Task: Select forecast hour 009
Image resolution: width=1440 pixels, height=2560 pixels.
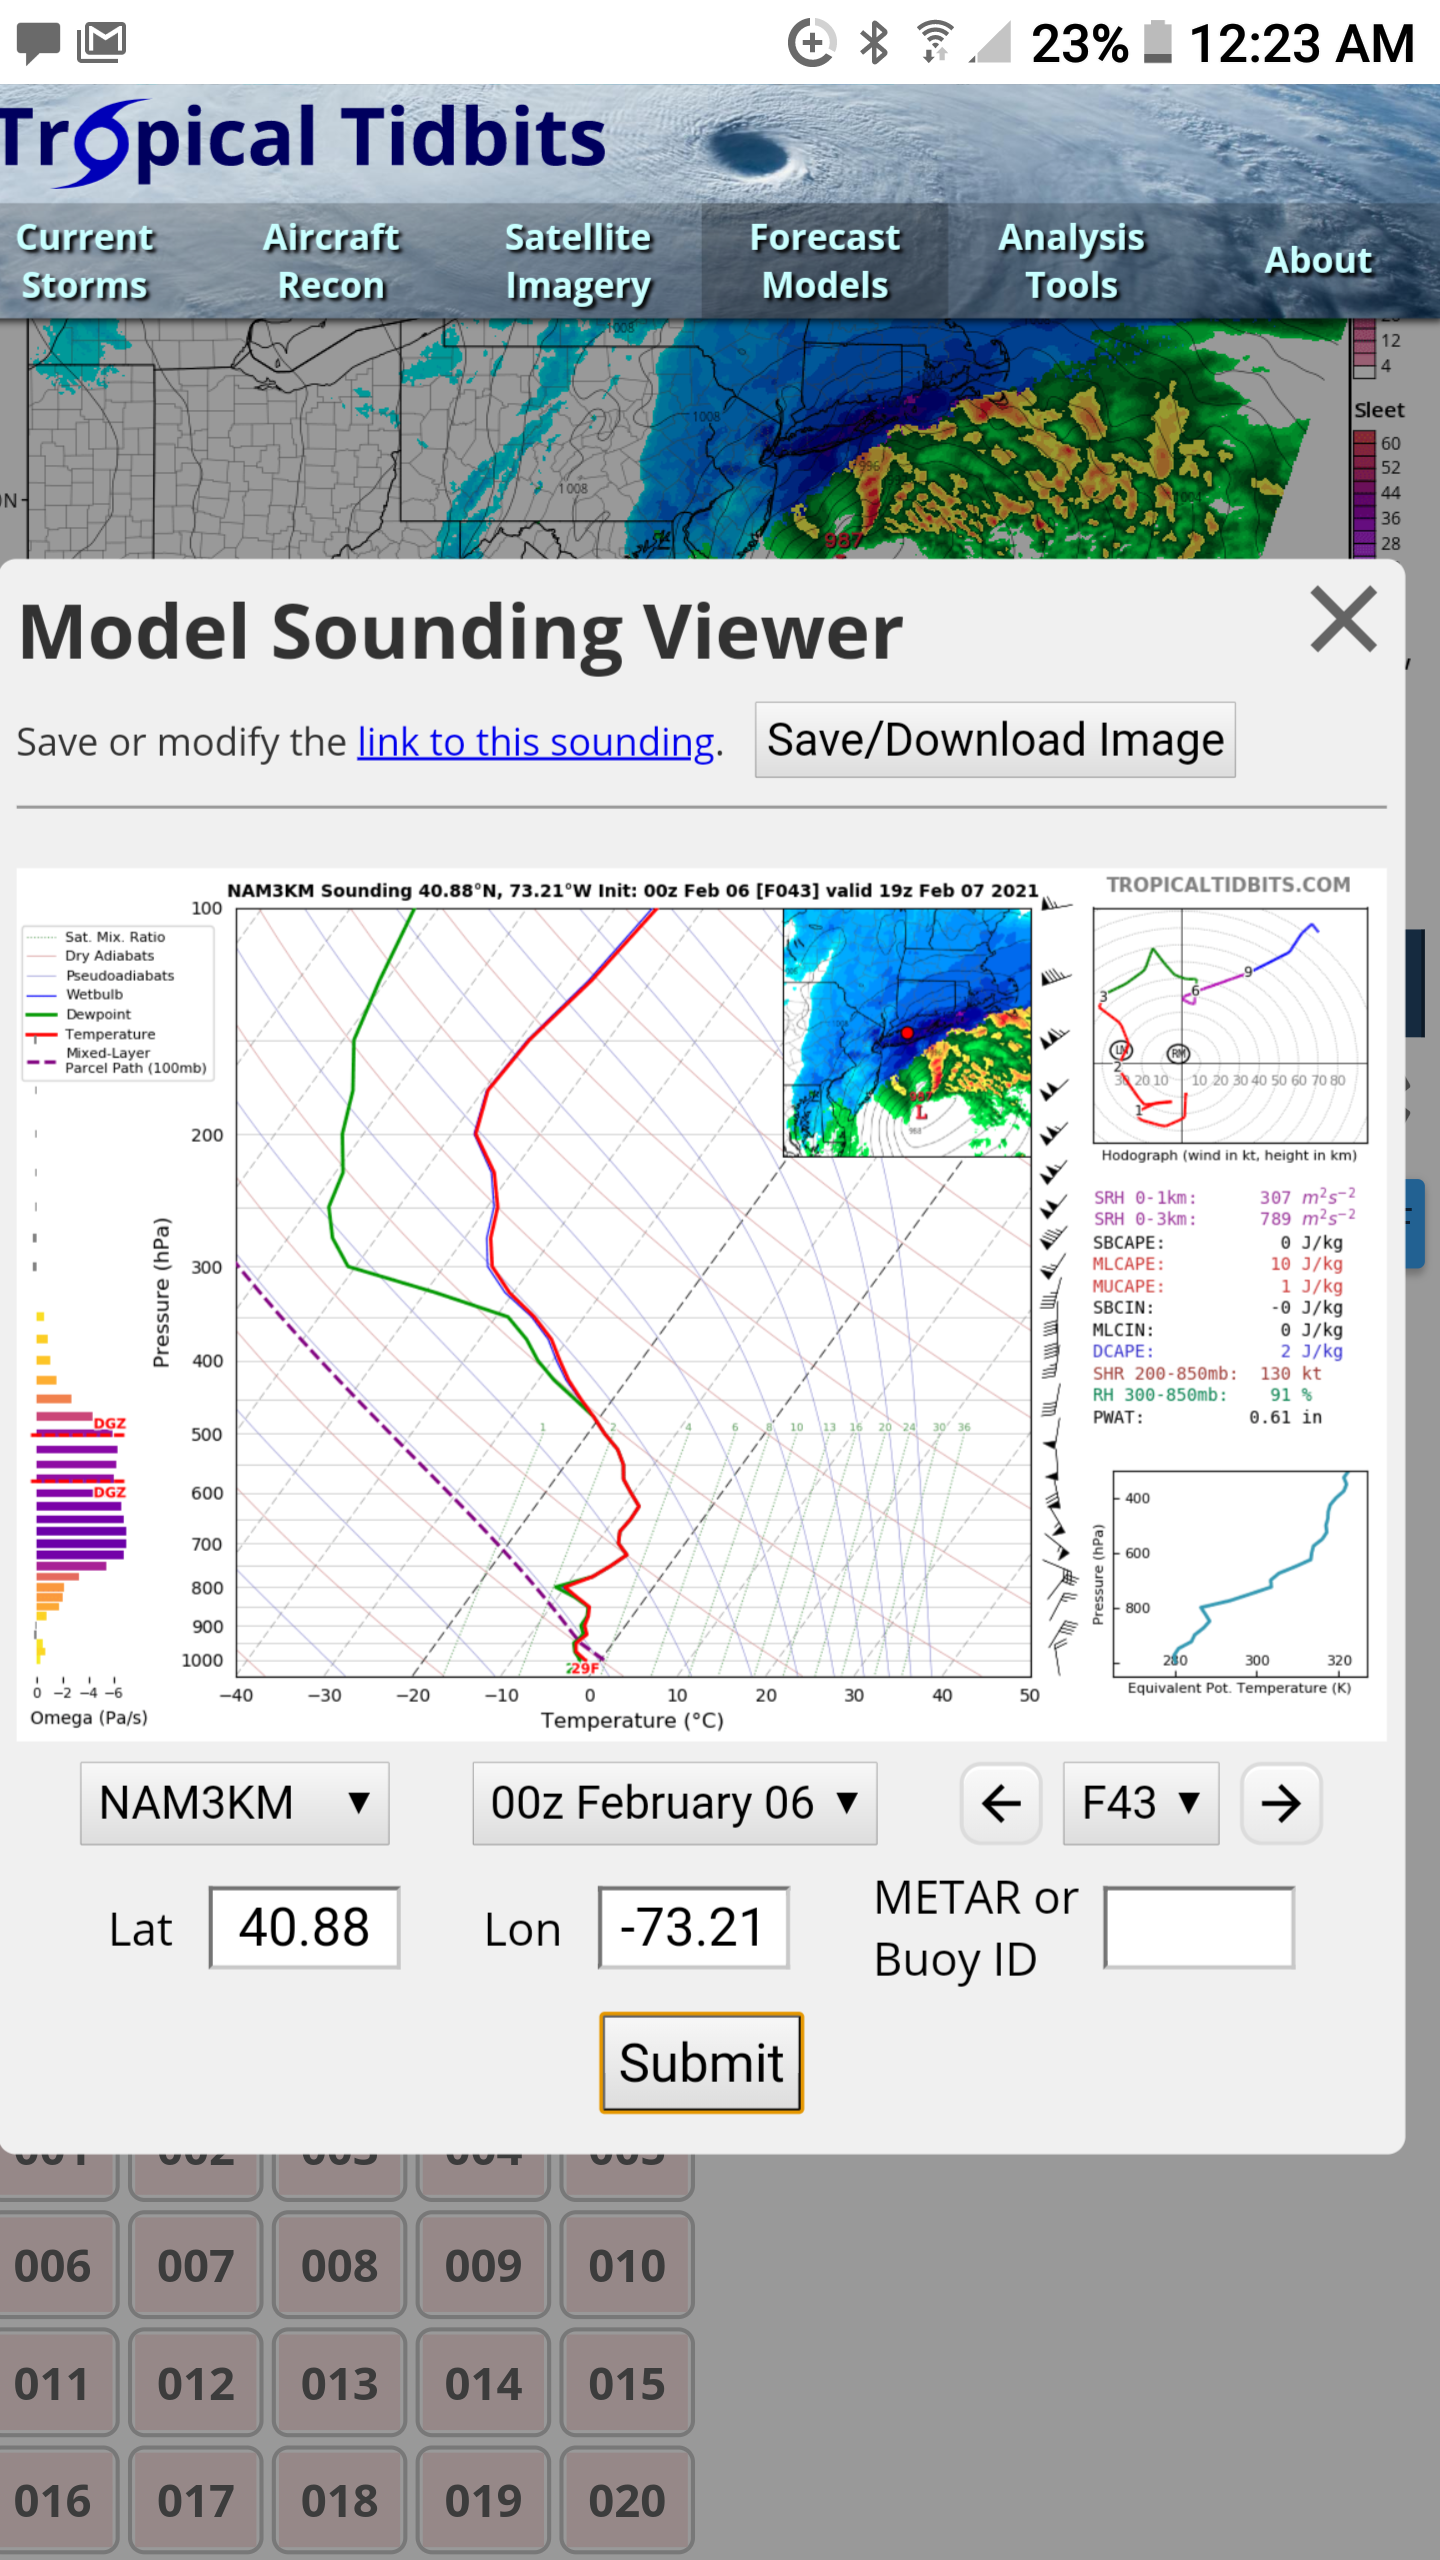Action: point(483,2264)
